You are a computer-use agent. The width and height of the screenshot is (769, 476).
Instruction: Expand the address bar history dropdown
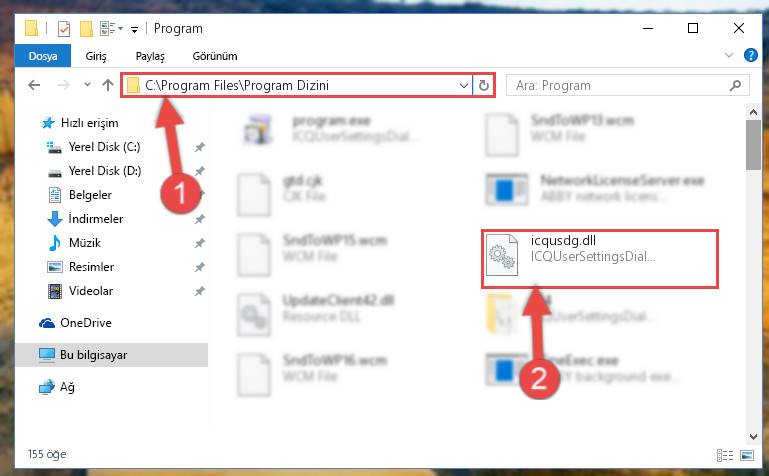coord(463,86)
